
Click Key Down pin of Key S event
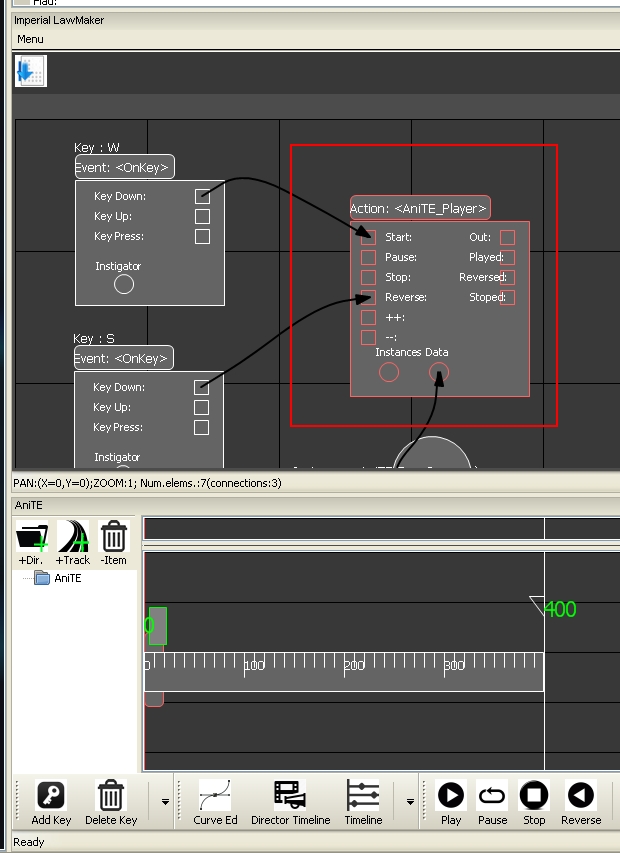point(201,387)
